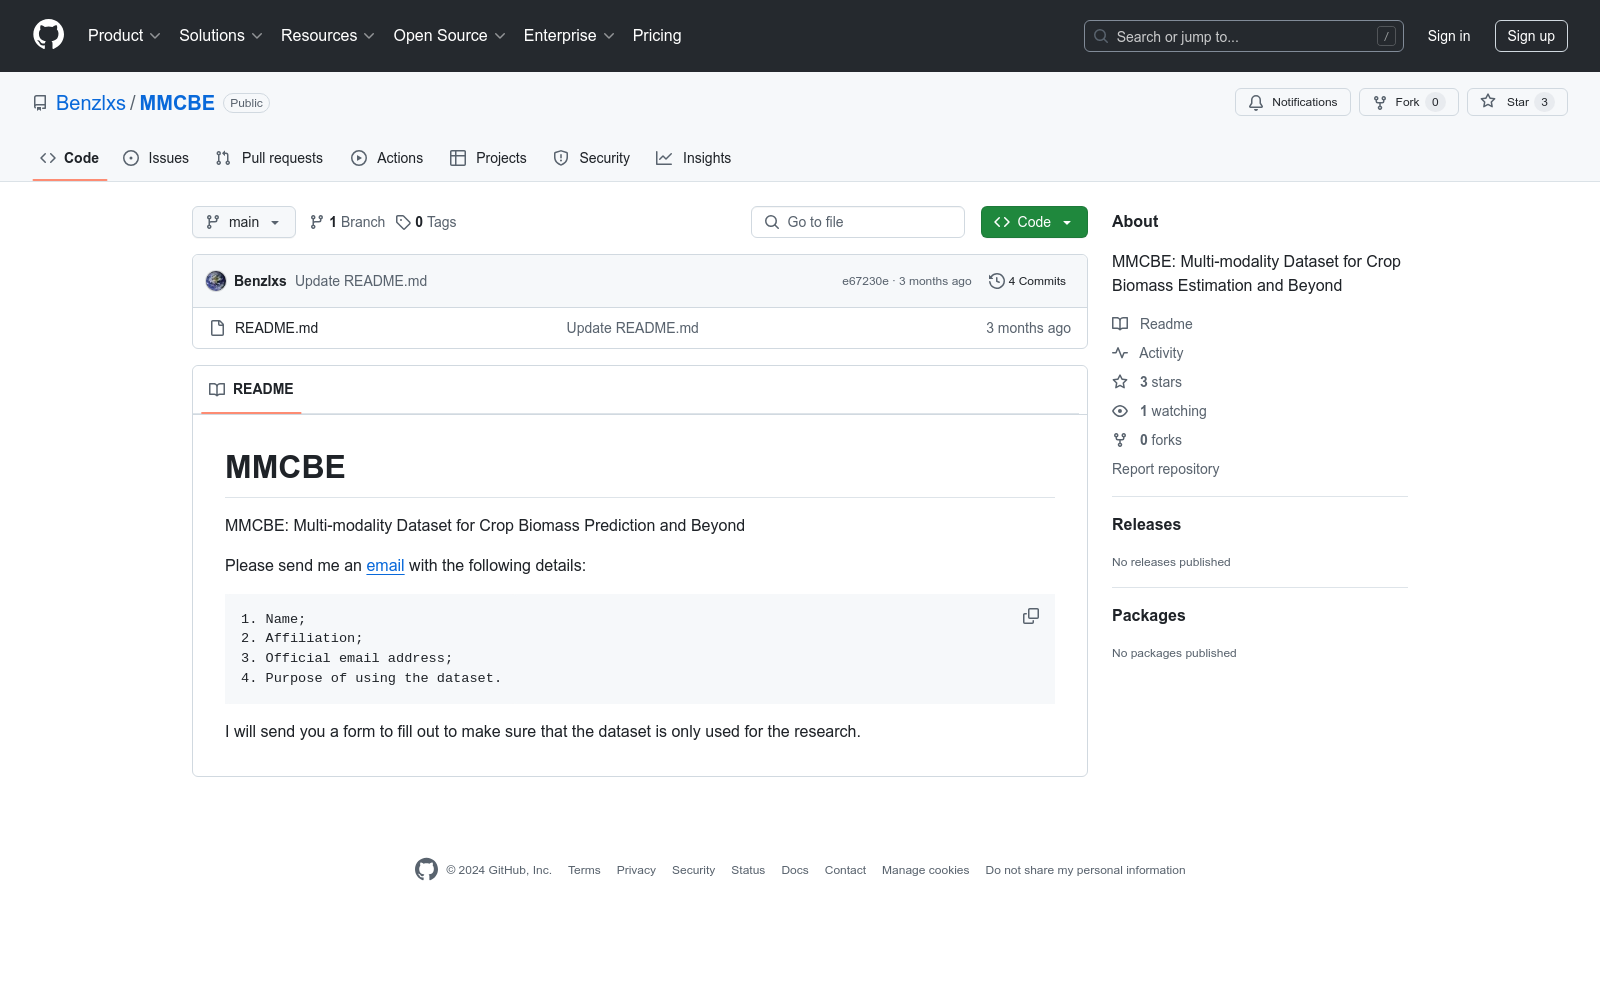
Task: Open the Insights tab
Action: [693, 158]
